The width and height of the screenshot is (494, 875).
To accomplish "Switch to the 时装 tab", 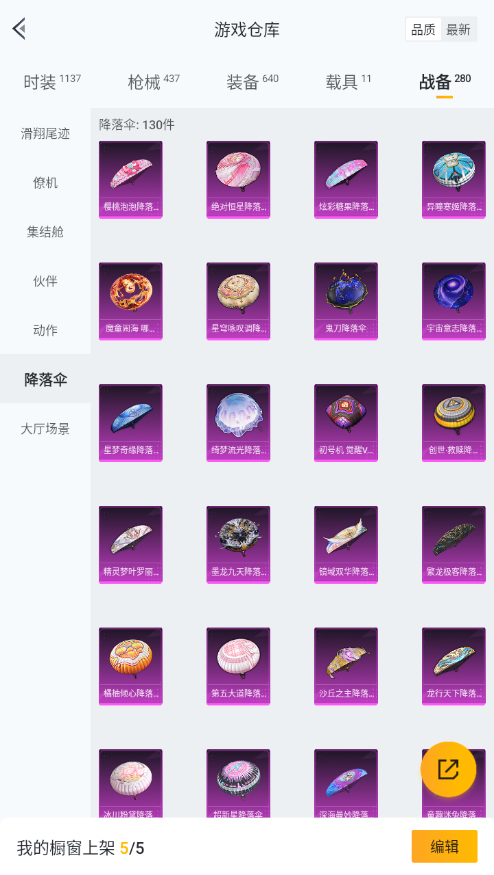I will [52, 82].
